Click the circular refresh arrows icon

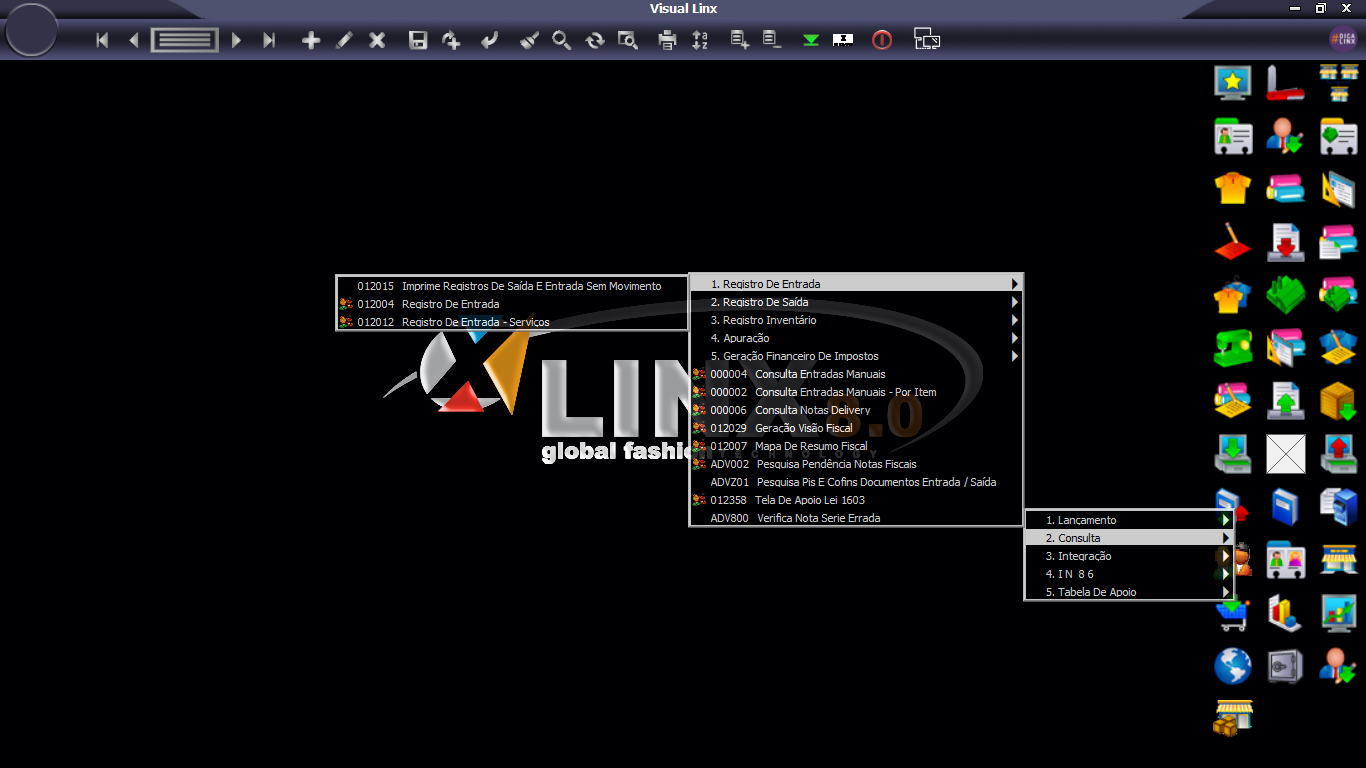pos(595,40)
